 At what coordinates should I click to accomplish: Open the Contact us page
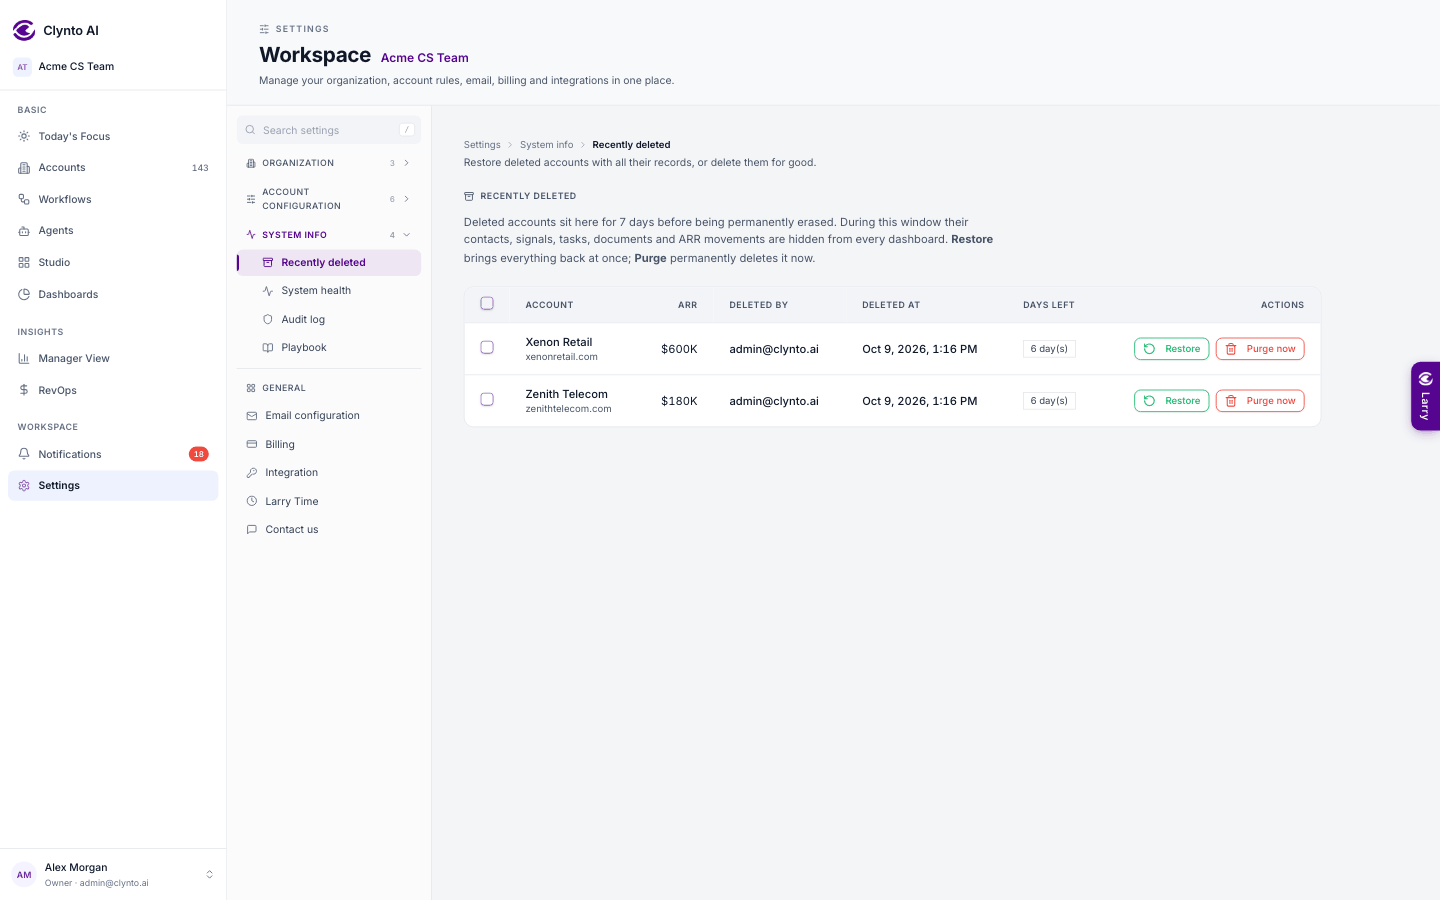329,530
